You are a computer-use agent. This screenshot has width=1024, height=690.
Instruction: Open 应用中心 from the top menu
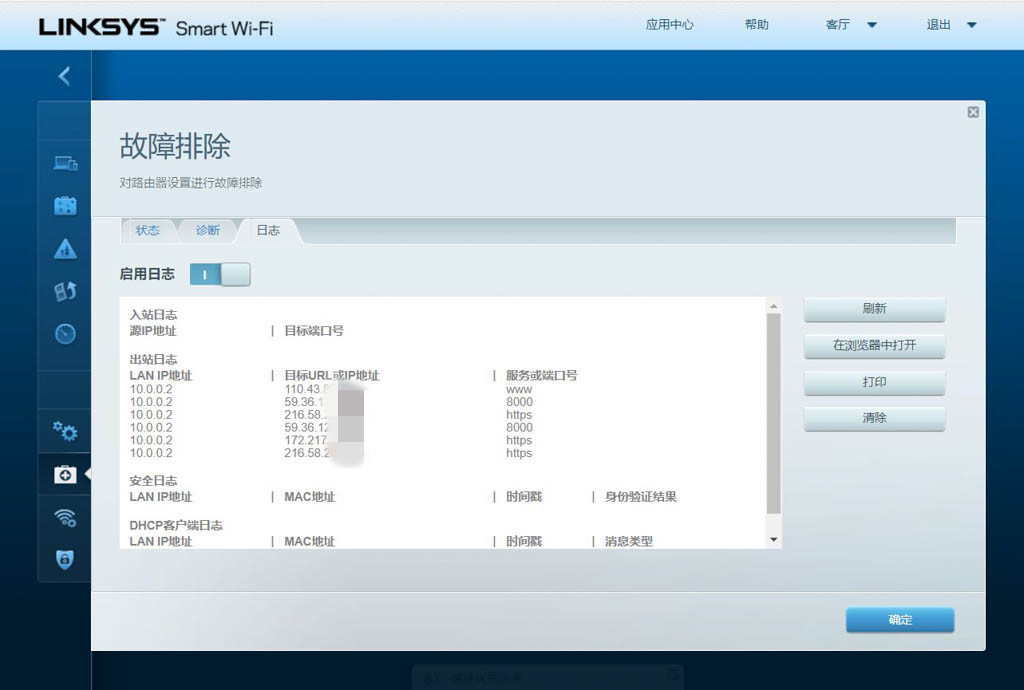[x=670, y=25]
